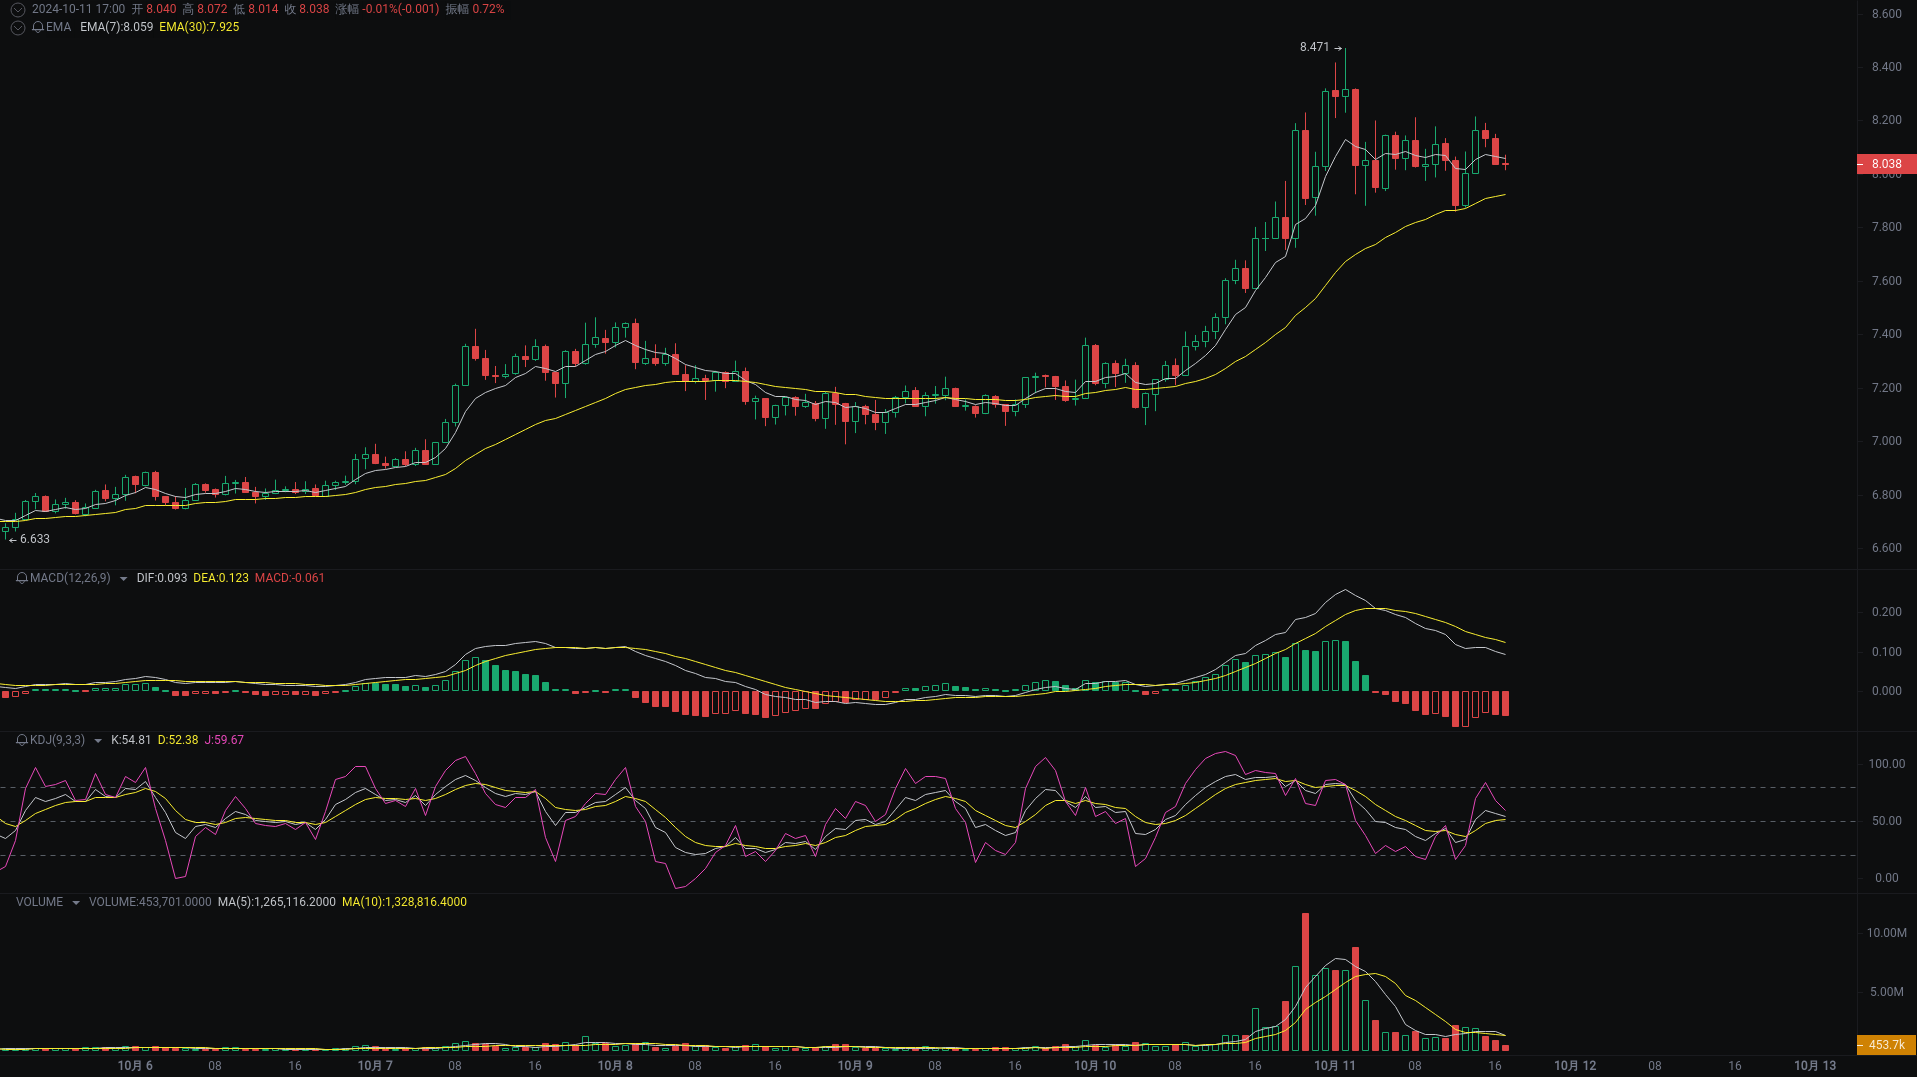Click the KDJ alert bell icon
This screenshot has width=1917, height=1077.
[20, 740]
